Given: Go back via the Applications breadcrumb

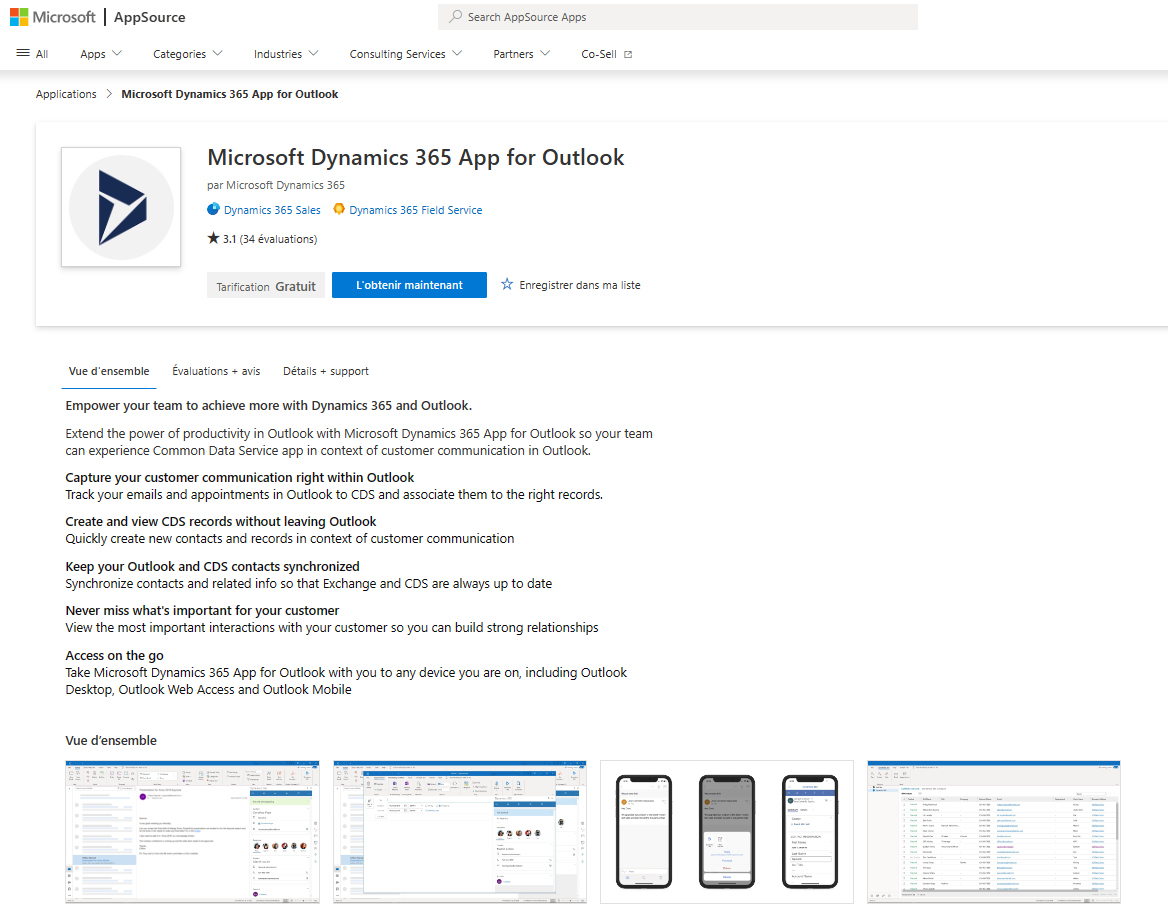Looking at the screenshot, I should [x=66, y=93].
